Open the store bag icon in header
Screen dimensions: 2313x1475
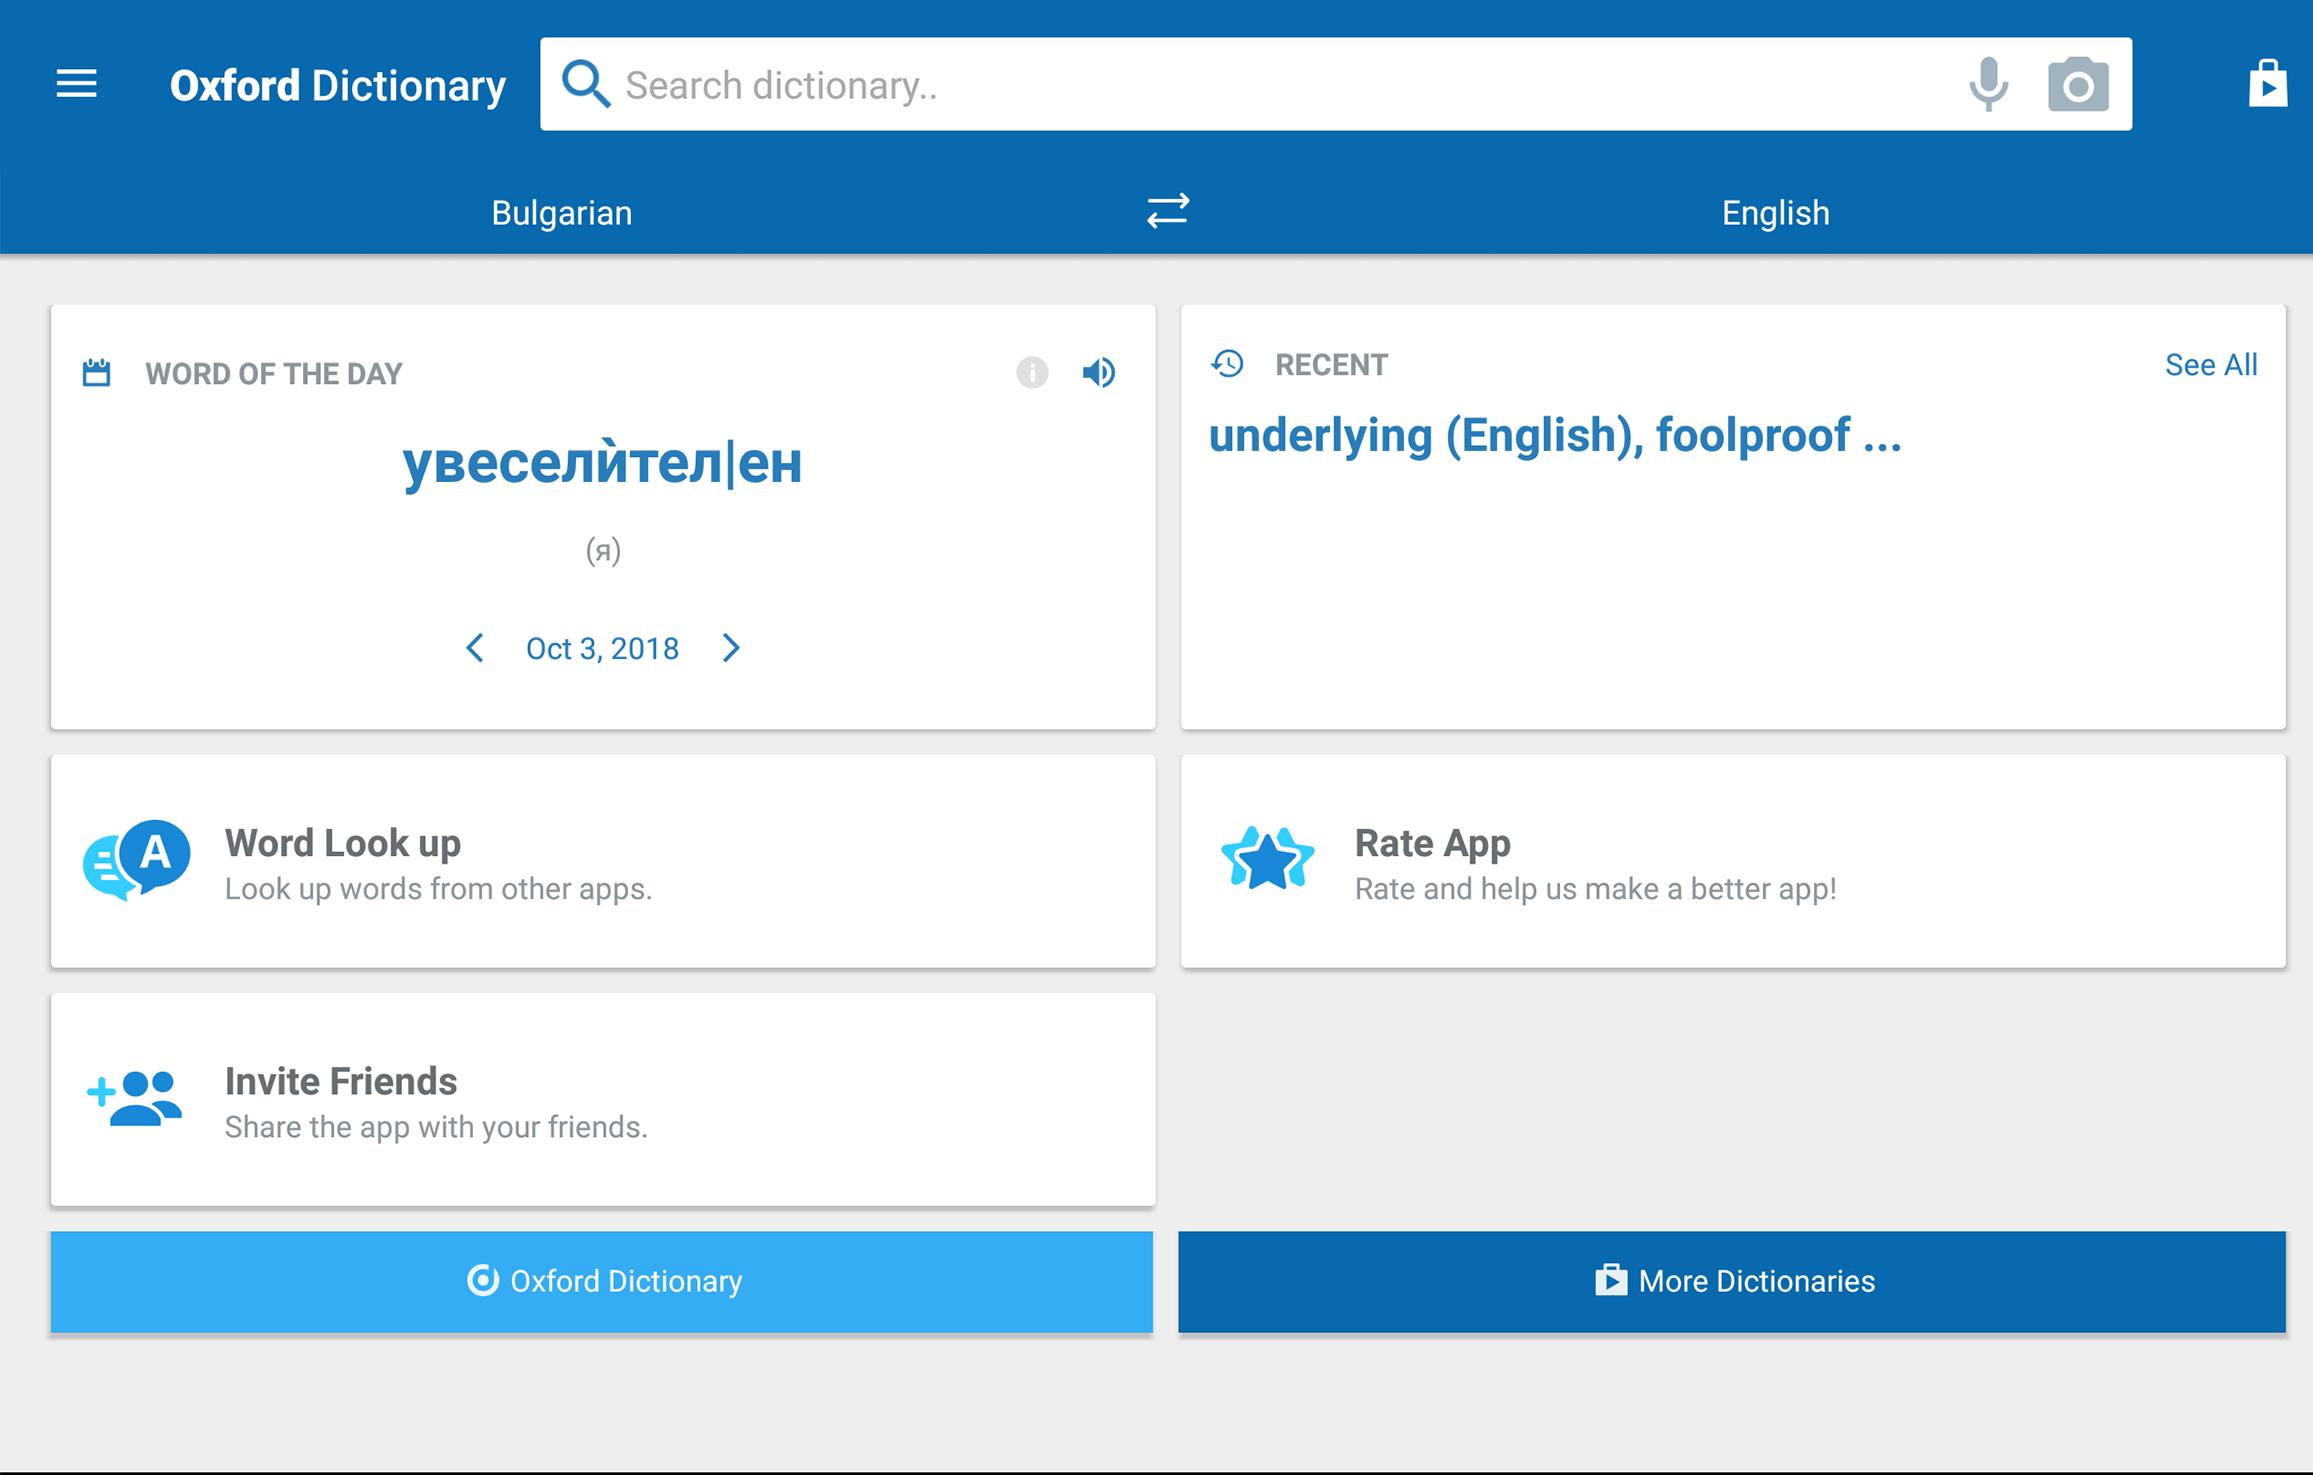coord(2267,84)
